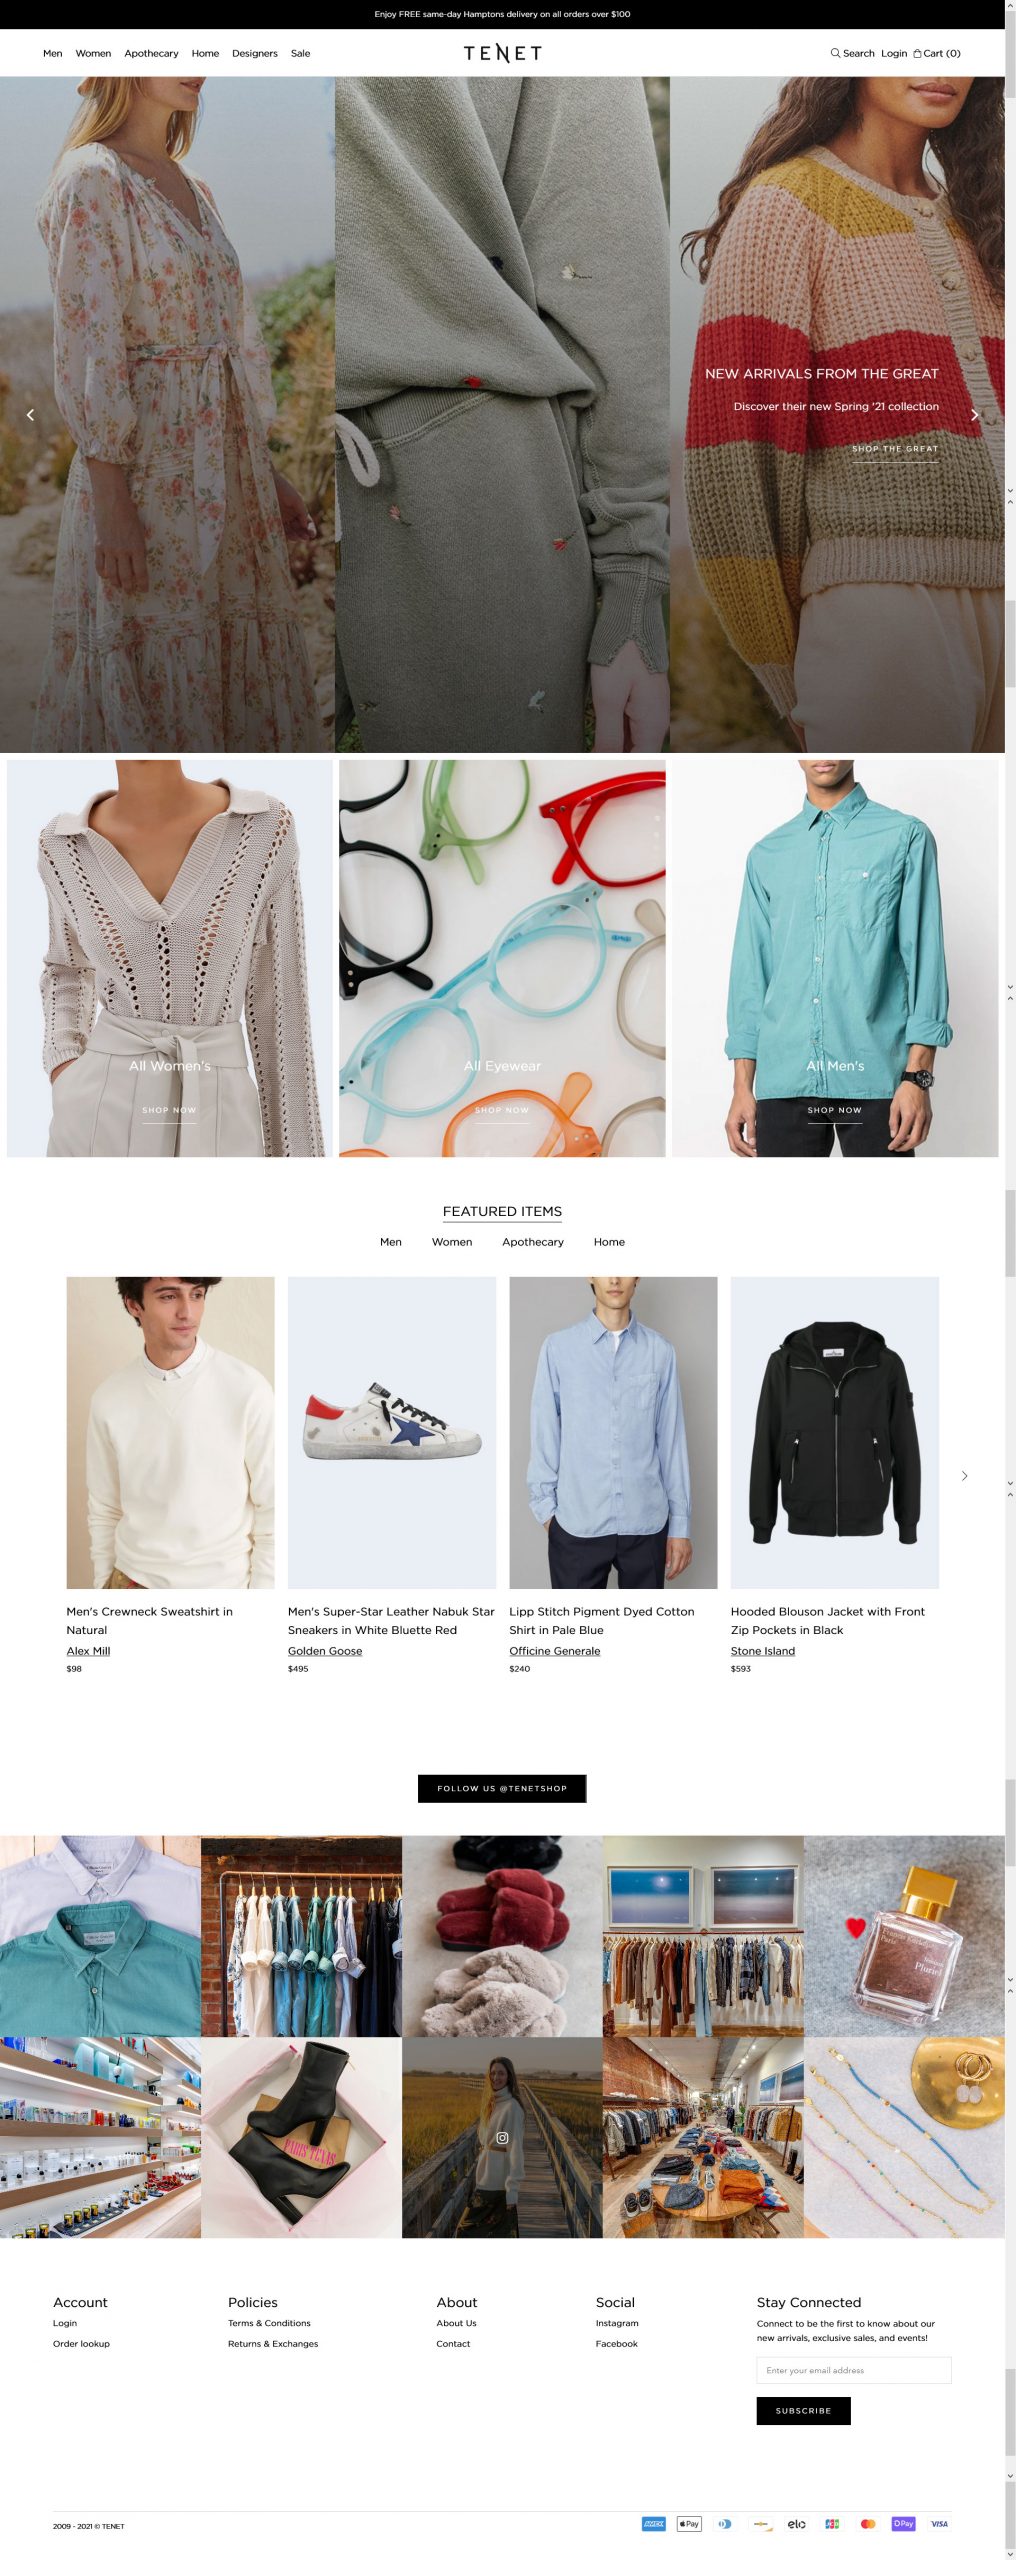Open the Golden Goose brand link
The height and width of the screenshot is (2560, 1016).
(x=325, y=1651)
